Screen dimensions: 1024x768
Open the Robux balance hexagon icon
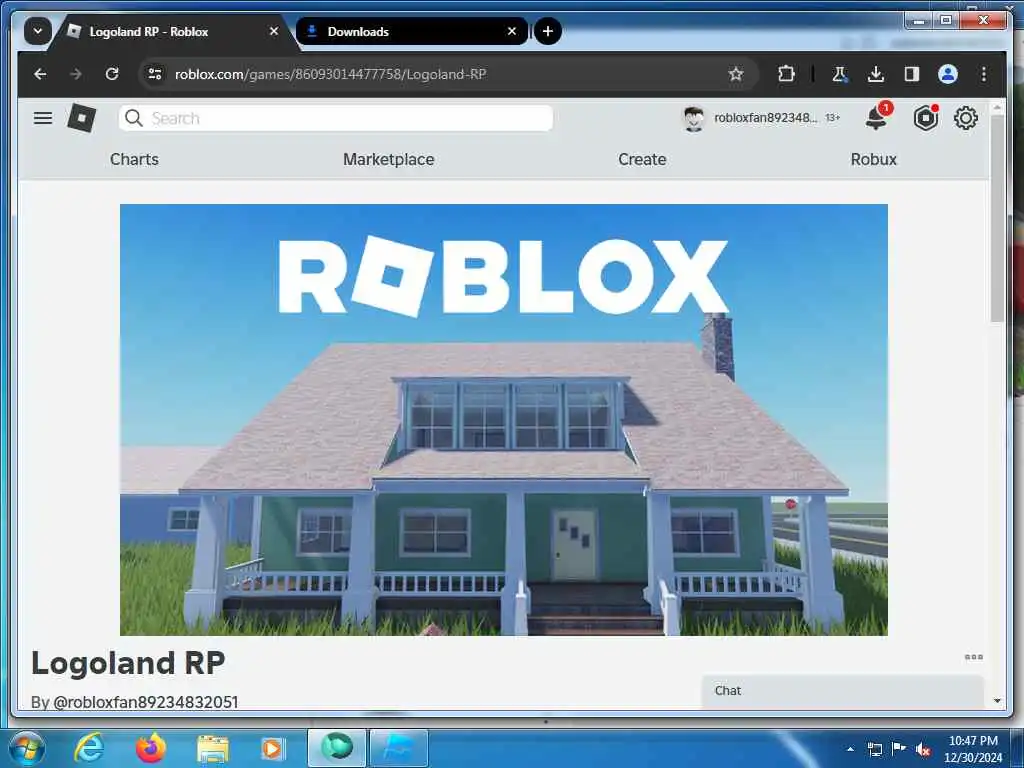click(x=926, y=118)
